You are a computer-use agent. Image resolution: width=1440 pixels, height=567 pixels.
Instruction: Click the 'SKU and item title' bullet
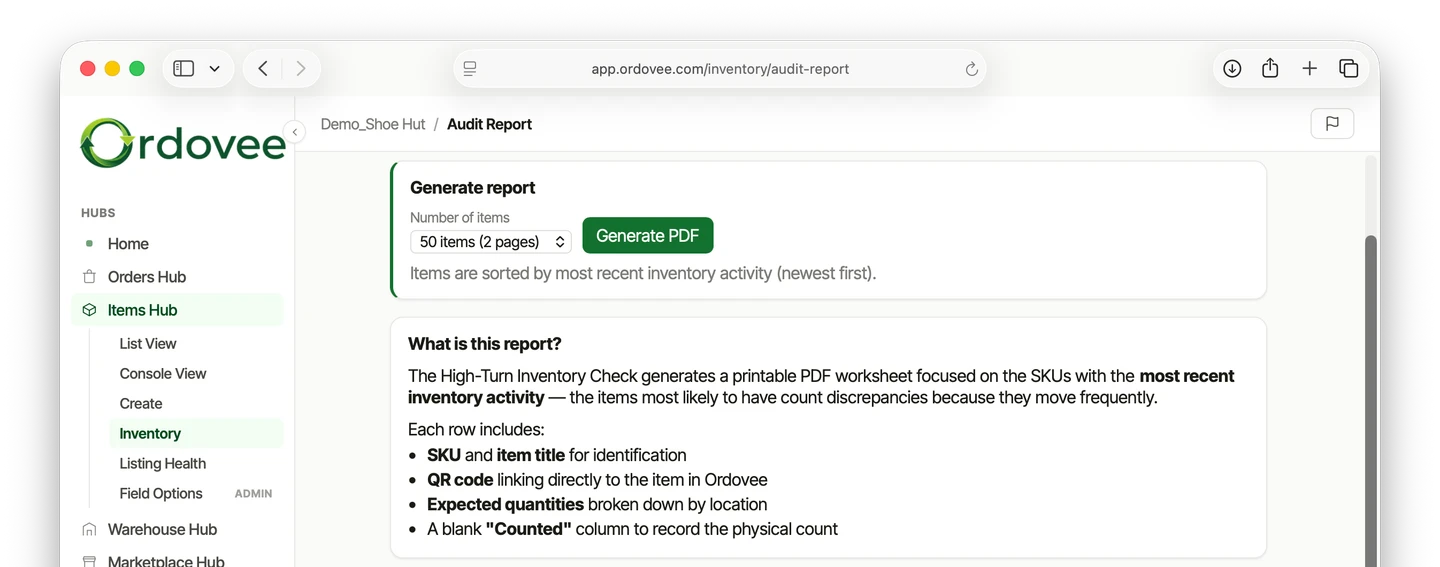point(557,455)
